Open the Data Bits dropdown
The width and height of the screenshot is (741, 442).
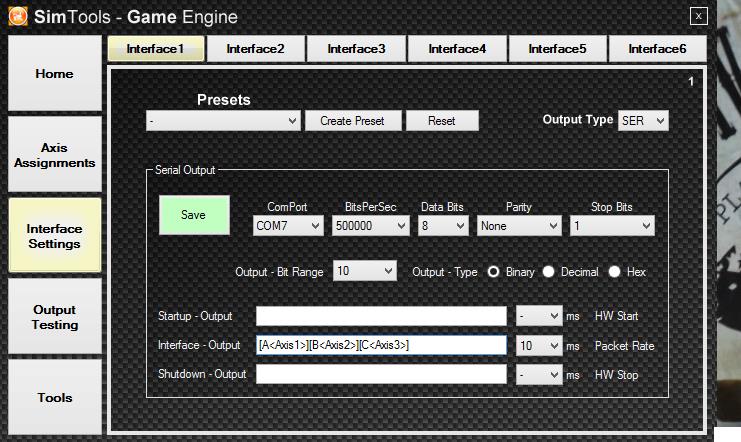click(x=443, y=226)
